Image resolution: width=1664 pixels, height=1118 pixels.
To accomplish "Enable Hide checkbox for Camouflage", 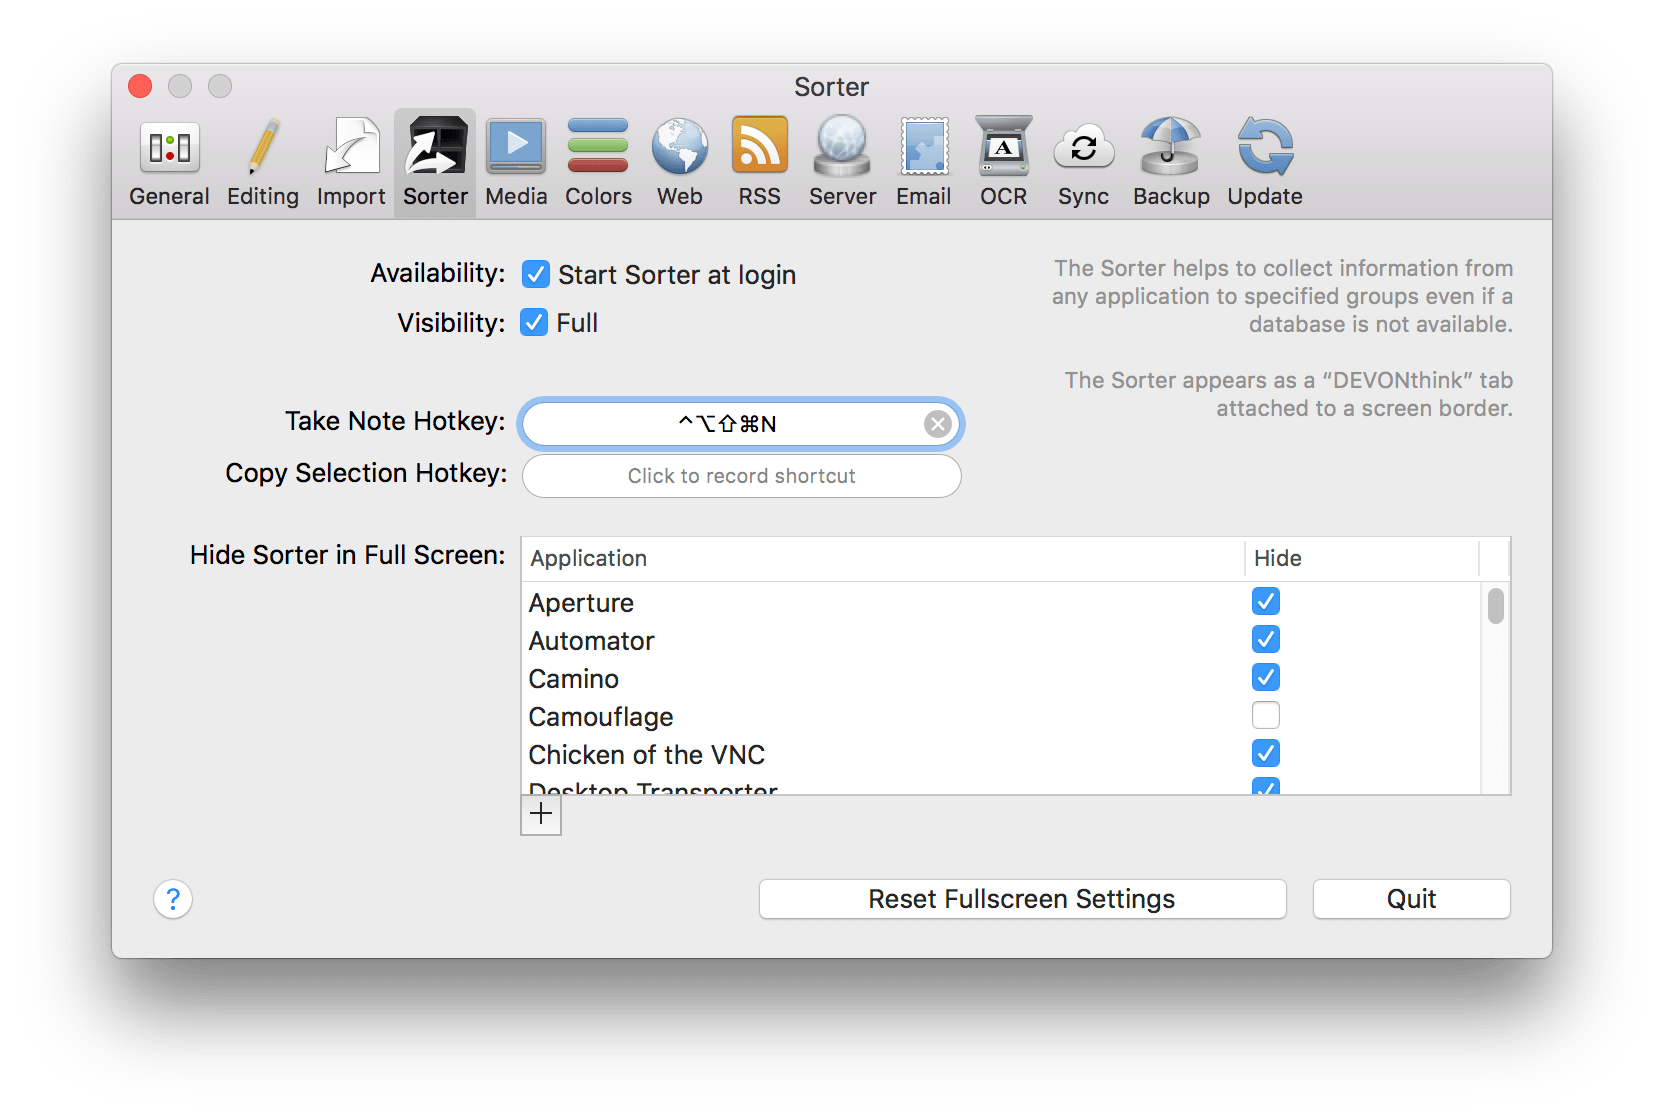I will click(x=1266, y=716).
